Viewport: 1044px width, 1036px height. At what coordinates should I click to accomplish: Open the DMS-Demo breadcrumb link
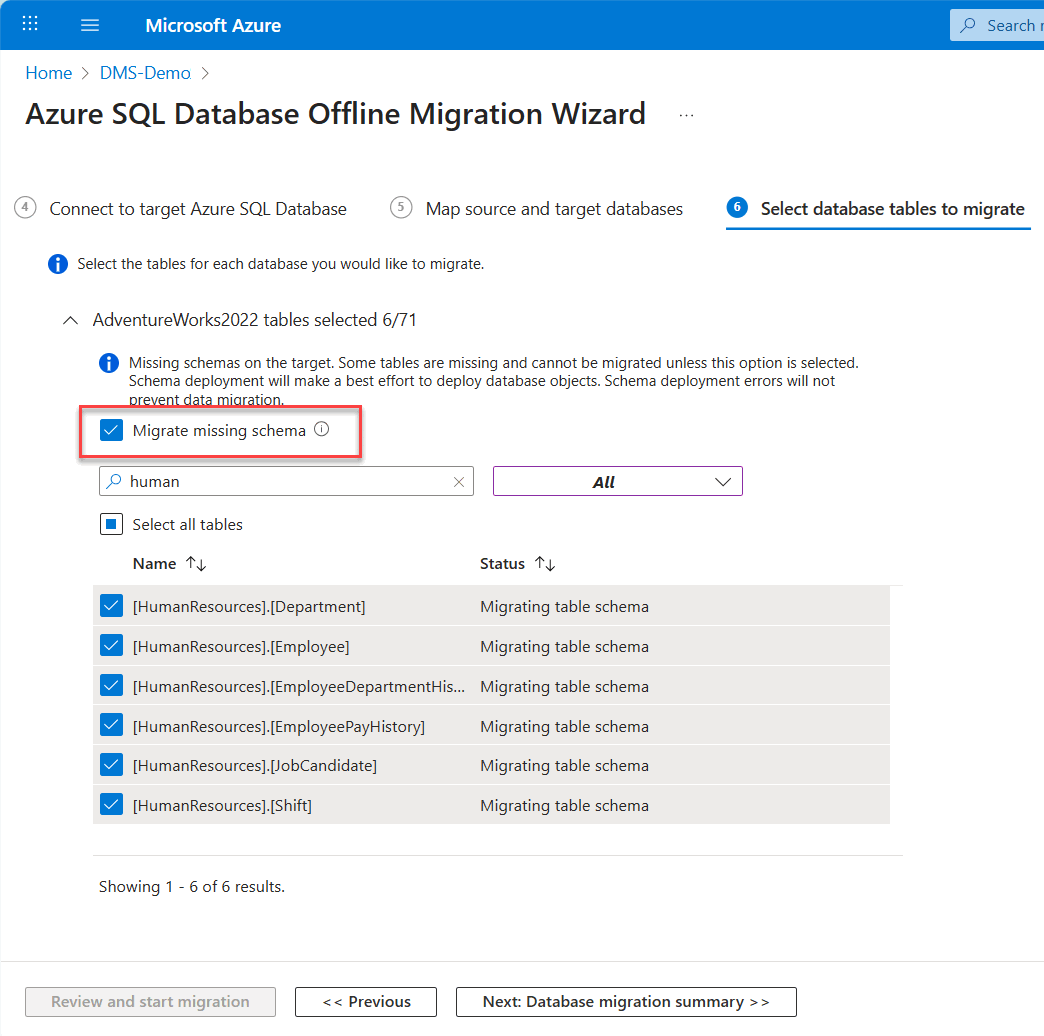pyautogui.click(x=145, y=73)
